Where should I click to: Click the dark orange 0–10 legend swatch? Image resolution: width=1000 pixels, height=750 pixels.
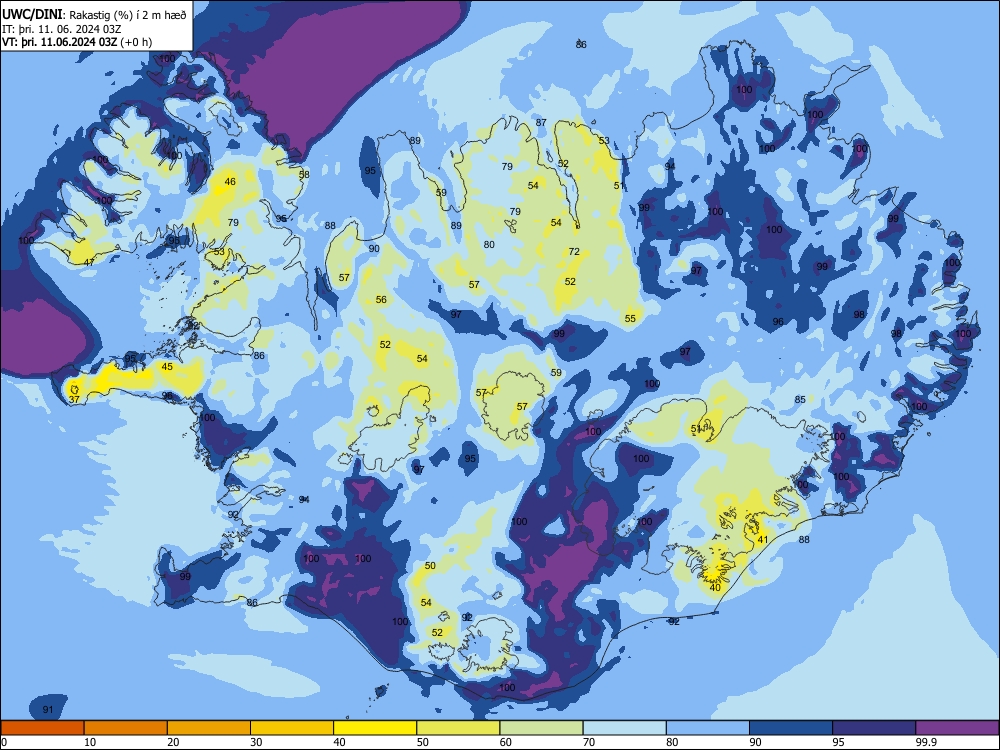43,728
